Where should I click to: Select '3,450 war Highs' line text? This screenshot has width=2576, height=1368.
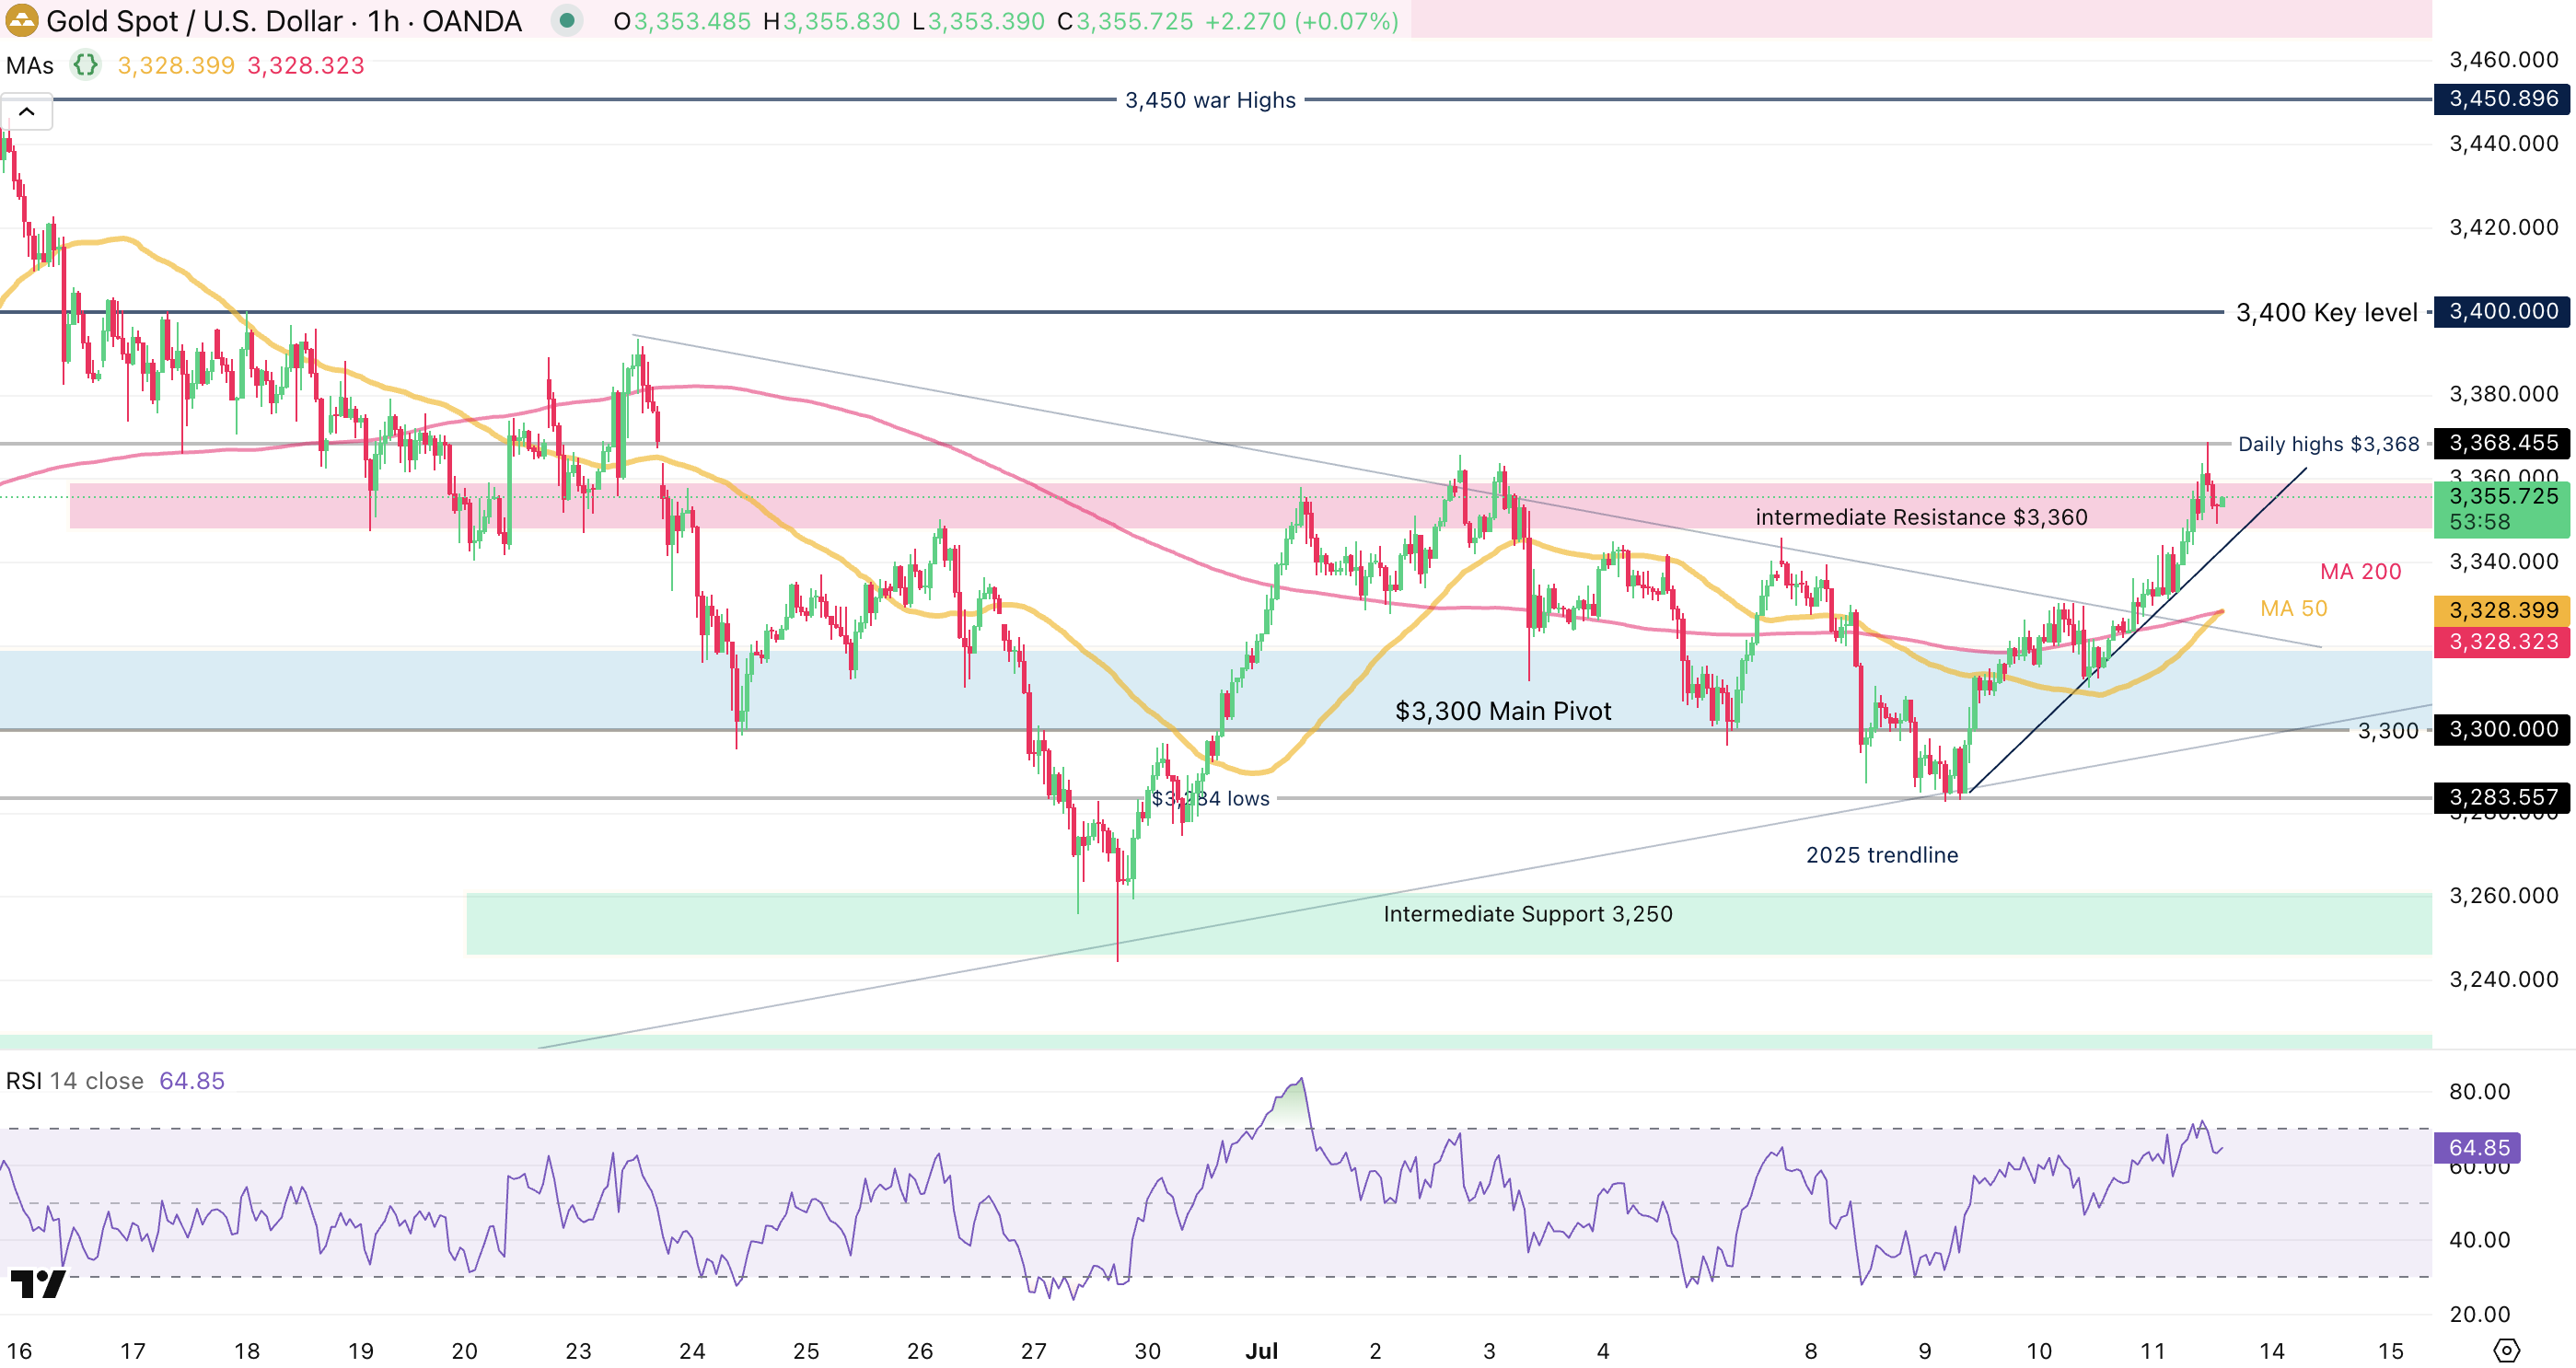[1210, 100]
